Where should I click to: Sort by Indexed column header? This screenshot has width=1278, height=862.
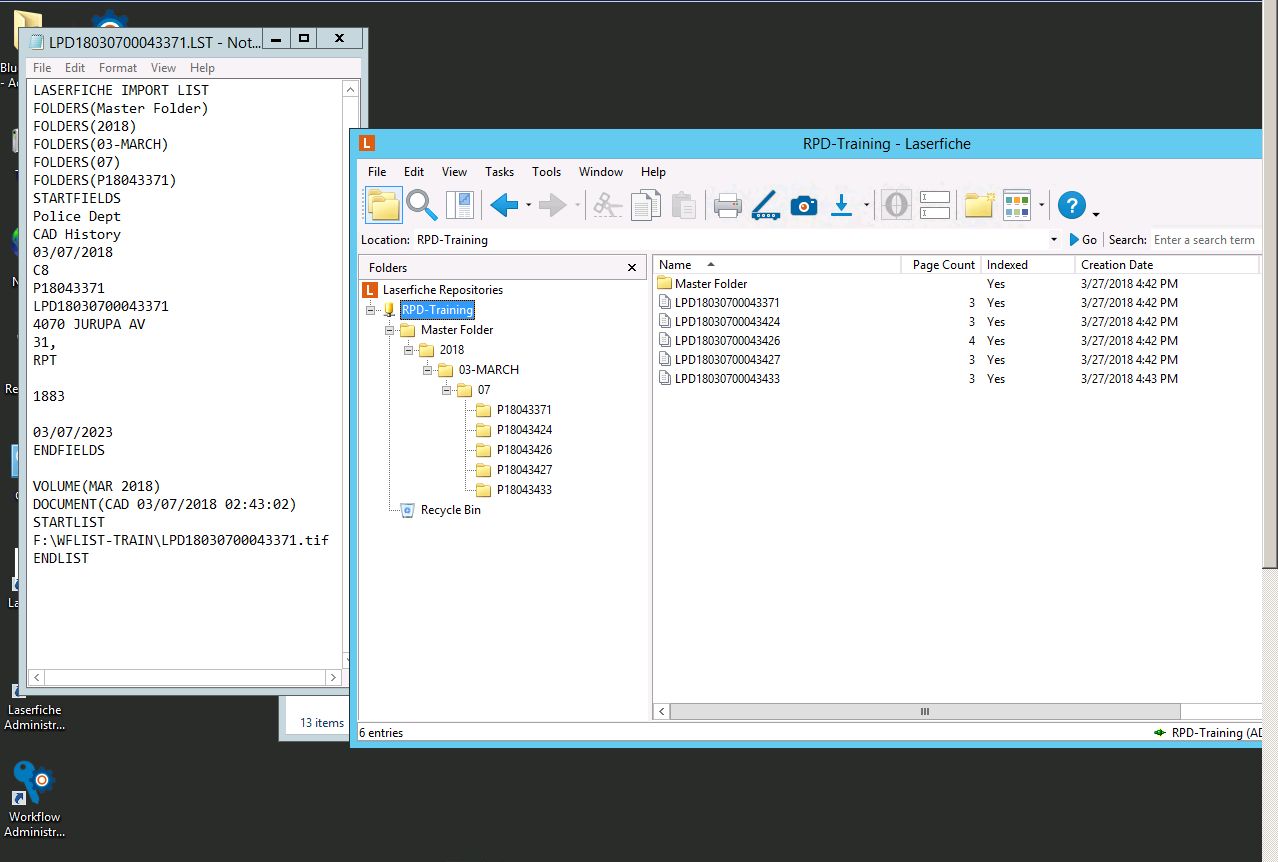1028,265
